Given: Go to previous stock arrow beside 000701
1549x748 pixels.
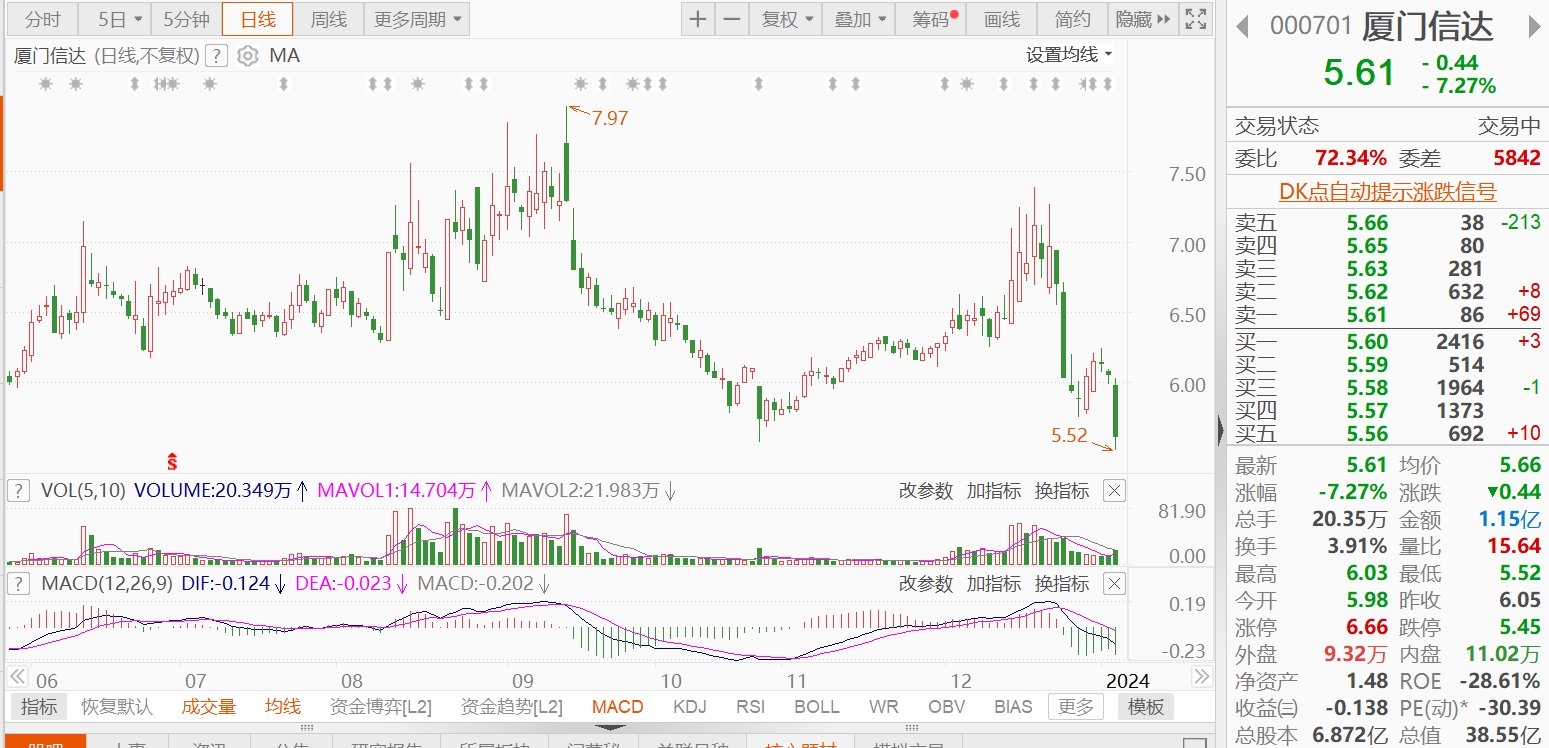Looking at the screenshot, I should (x=1243, y=26).
